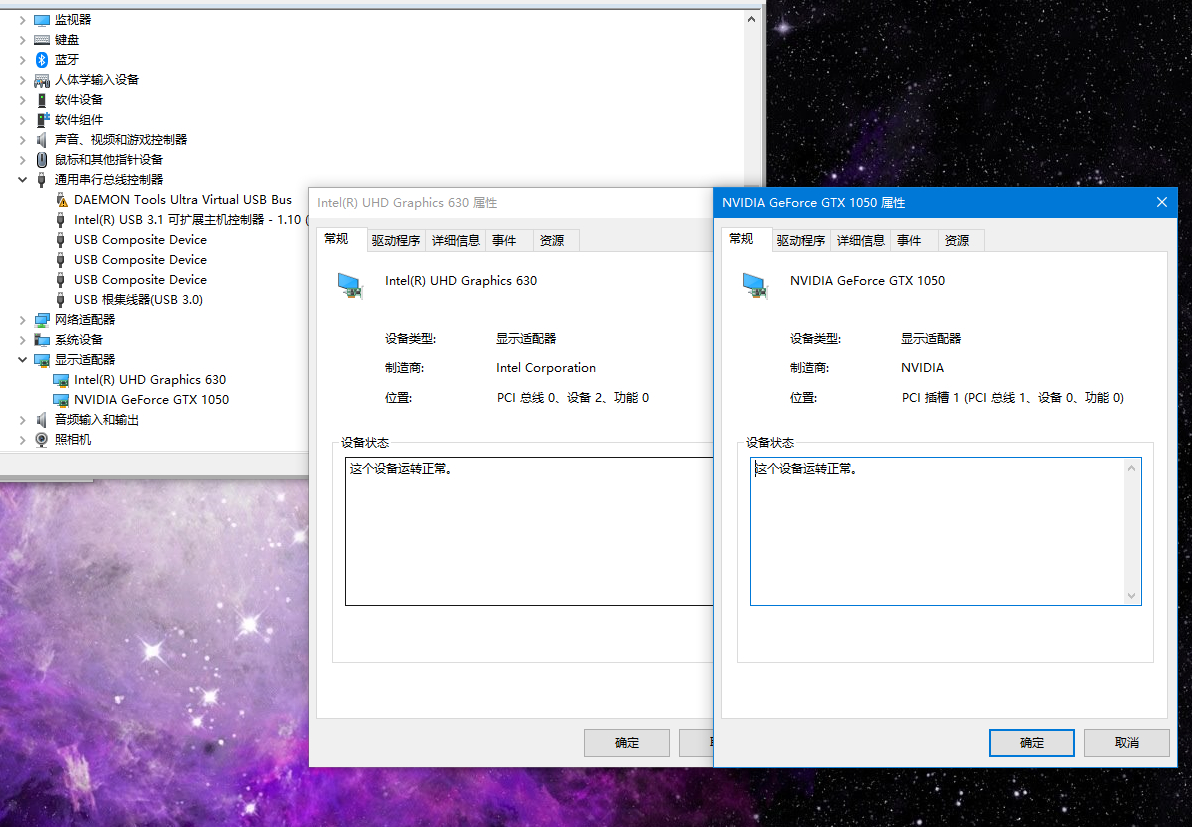Click the icon beside 人体学输入设备
Viewport: 1192px width, 827px height.
(x=42, y=80)
